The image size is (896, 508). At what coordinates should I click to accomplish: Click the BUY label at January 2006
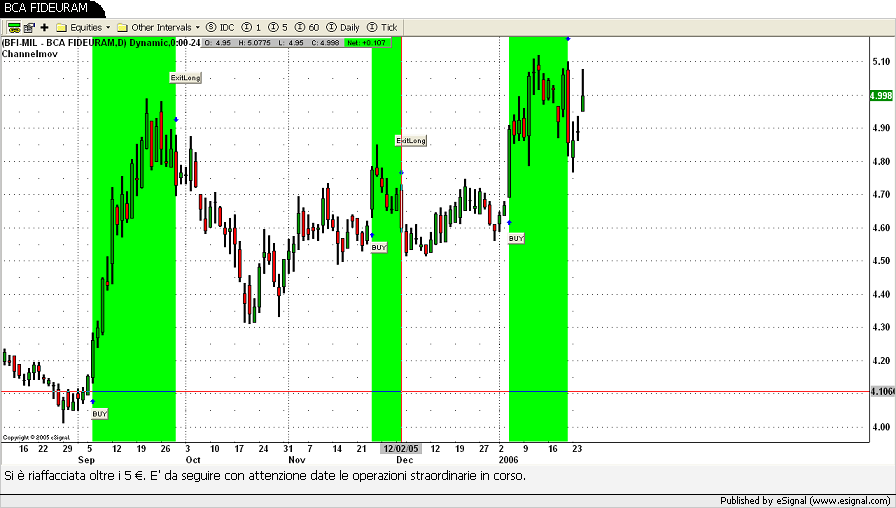[516, 239]
